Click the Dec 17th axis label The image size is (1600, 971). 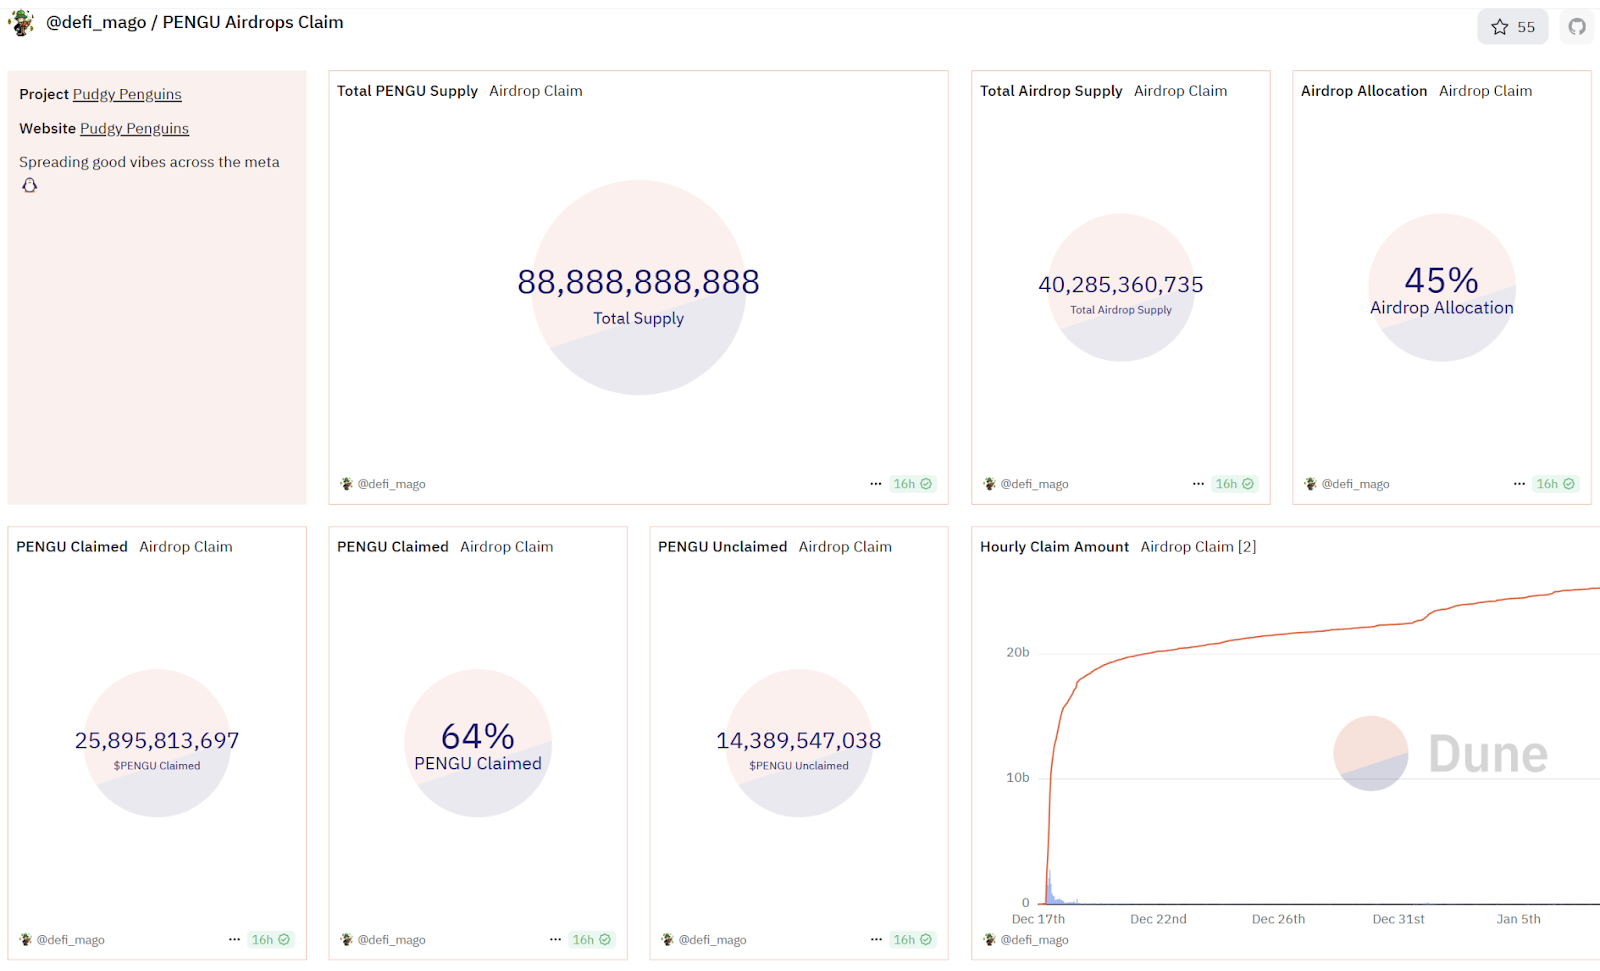(1038, 919)
